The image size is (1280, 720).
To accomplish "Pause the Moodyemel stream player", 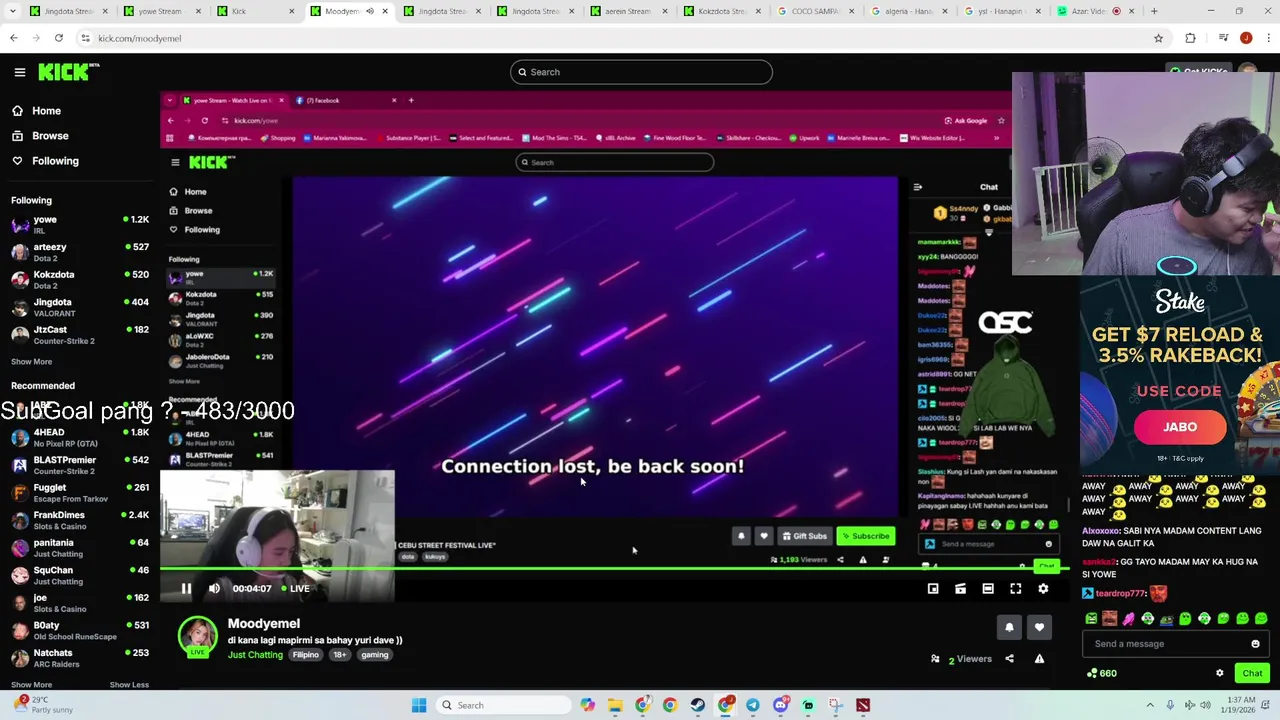I will (x=186, y=589).
